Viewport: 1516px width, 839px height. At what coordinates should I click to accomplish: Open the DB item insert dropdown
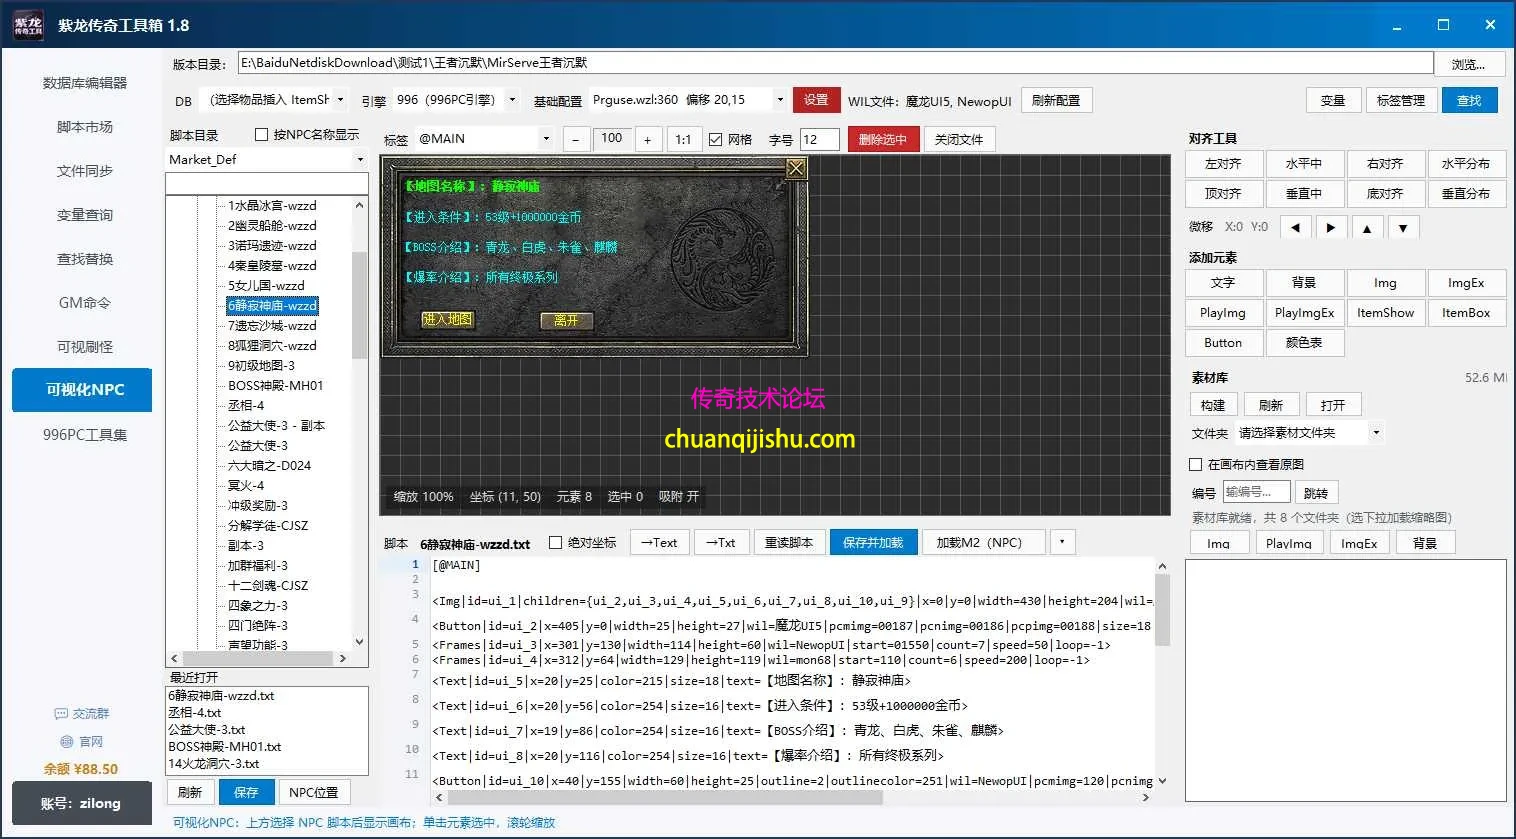pyautogui.click(x=277, y=99)
